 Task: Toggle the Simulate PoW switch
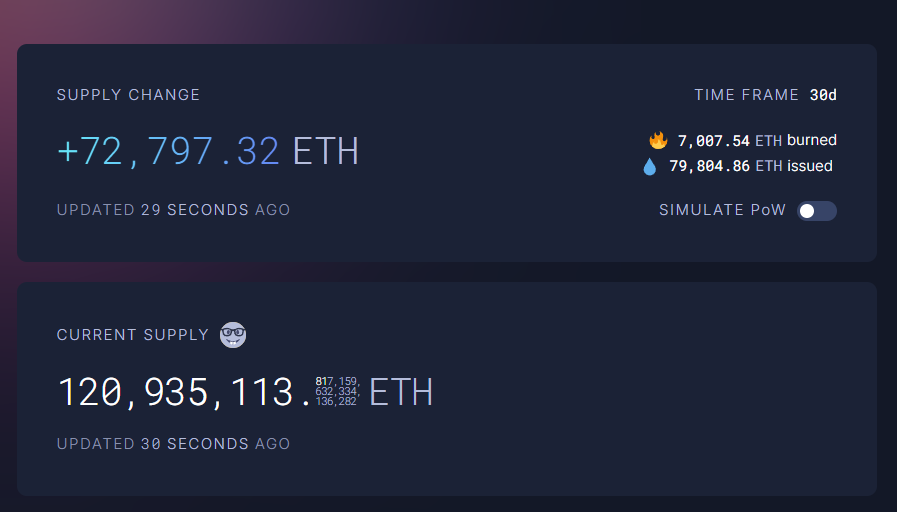pyautogui.click(x=817, y=211)
